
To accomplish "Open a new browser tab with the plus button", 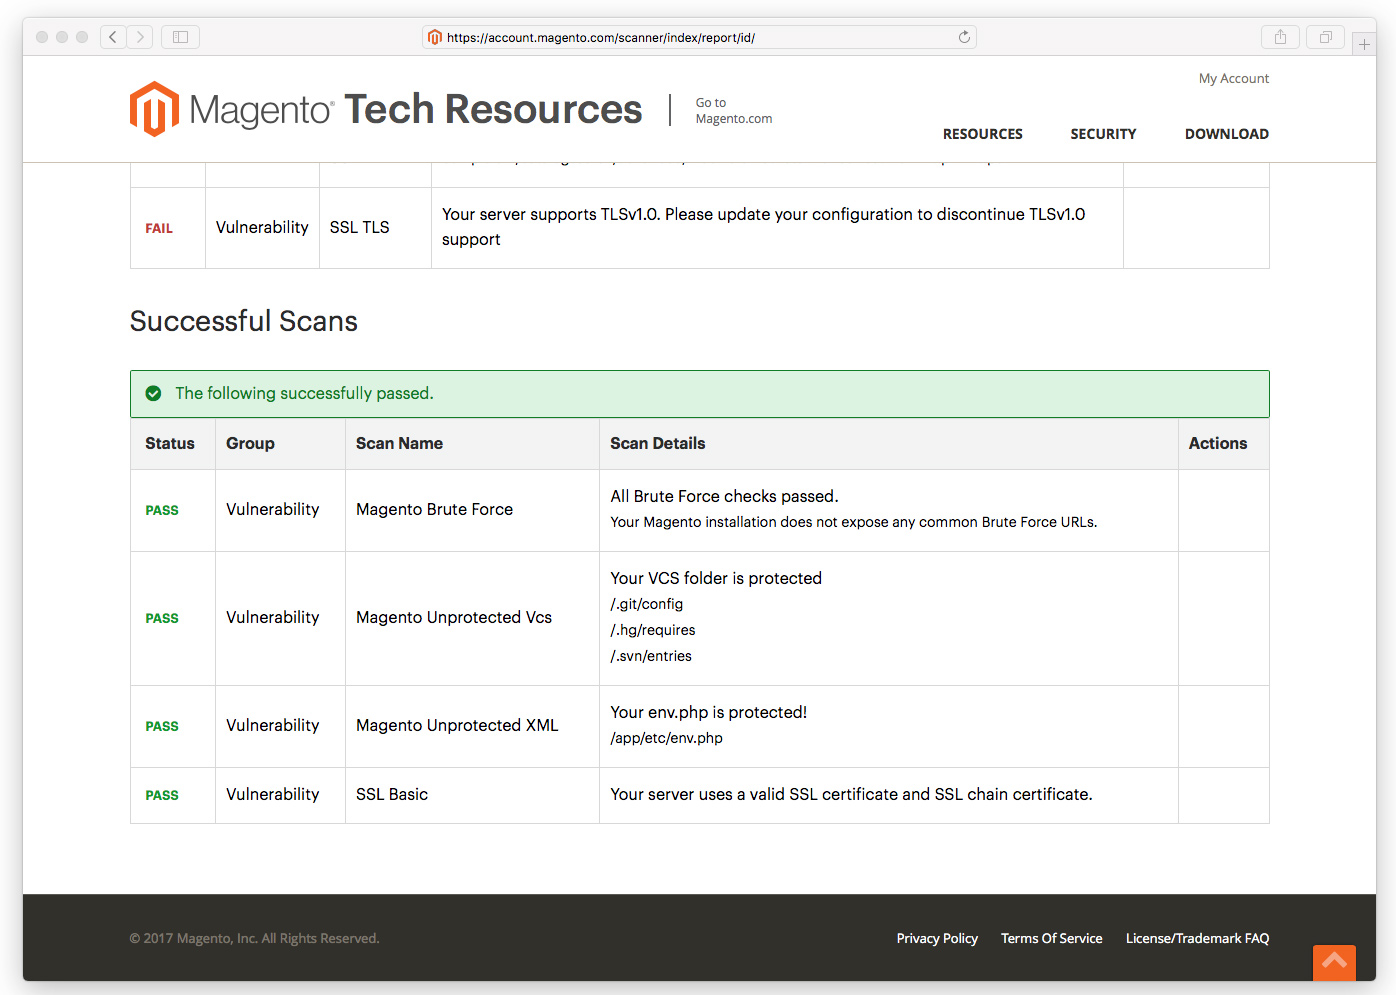I will (x=1364, y=43).
